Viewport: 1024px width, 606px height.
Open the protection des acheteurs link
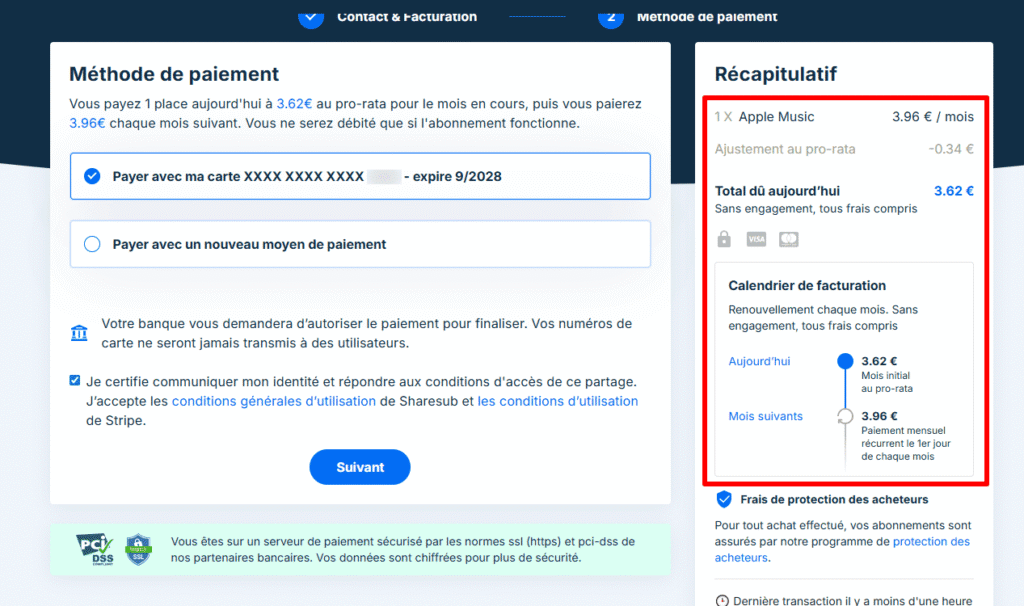click(x=932, y=541)
